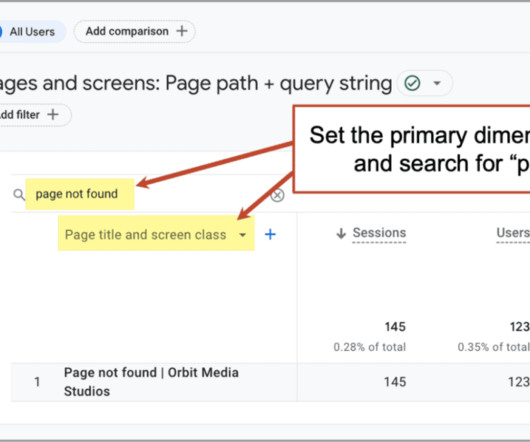Select the All Users chip

coord(32,32)
